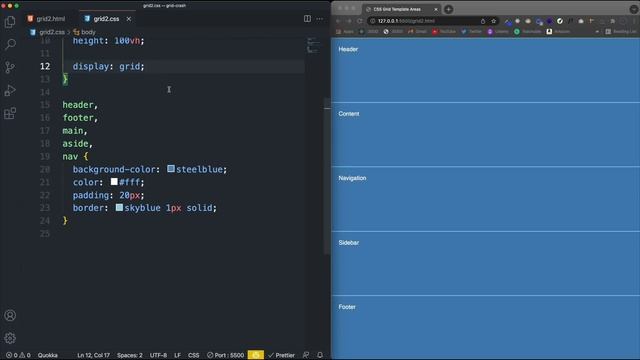Bookmark this page with star icon
Screen dimensions: 640x360
coord(493,21)
